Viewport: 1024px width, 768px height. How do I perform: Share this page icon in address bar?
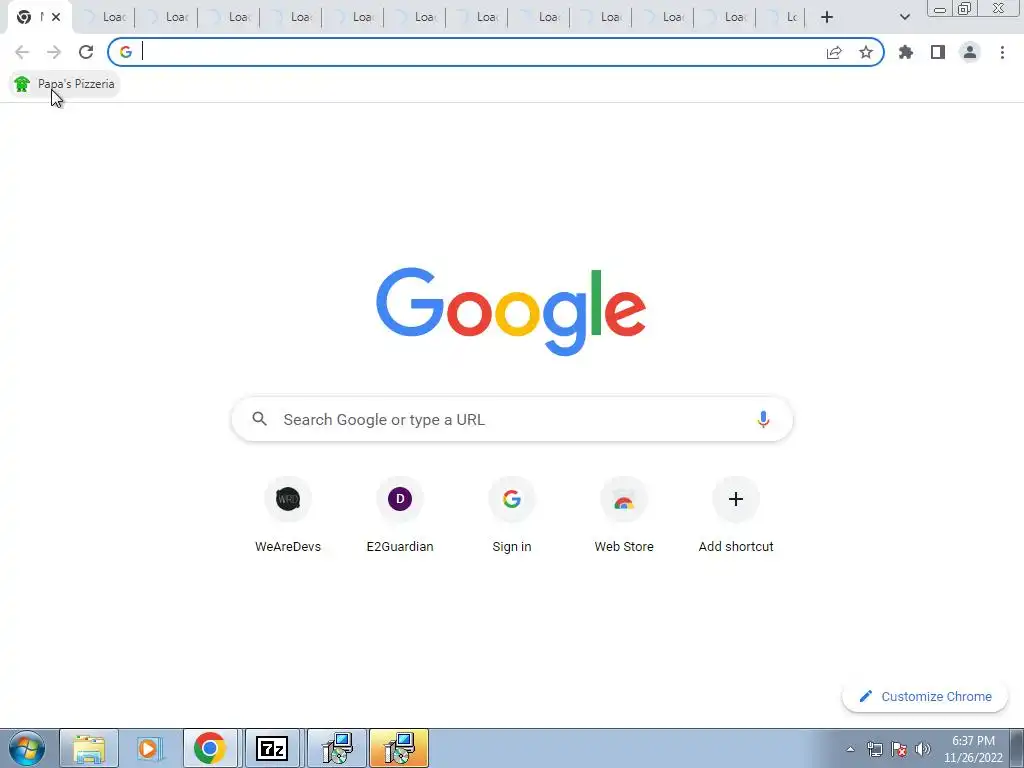834,52
